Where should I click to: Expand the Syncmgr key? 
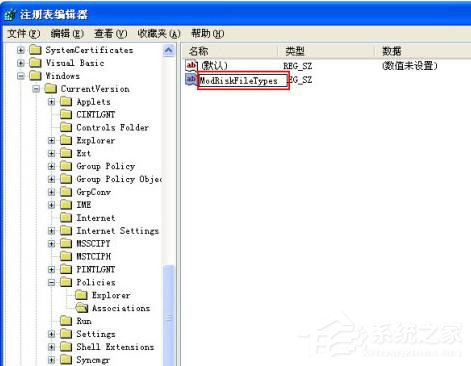(51, 360)
